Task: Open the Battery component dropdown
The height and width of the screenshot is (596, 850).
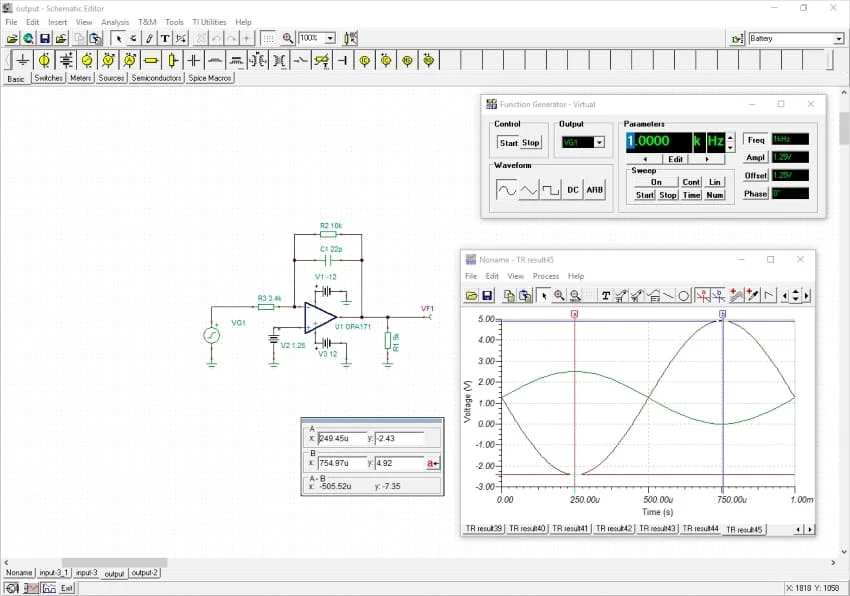Action: 838,39
